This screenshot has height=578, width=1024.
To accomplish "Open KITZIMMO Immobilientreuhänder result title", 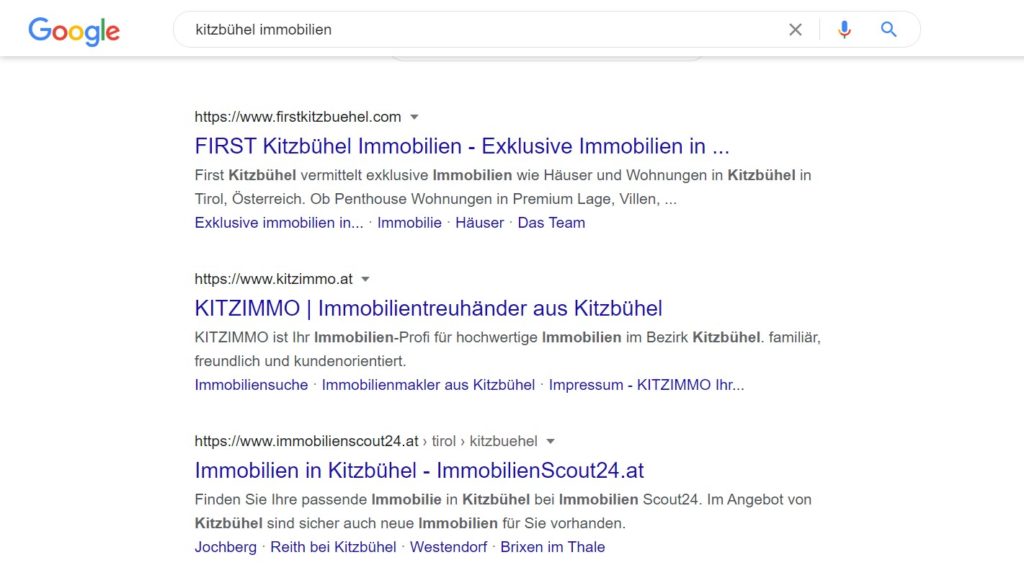I will [428, 308].
